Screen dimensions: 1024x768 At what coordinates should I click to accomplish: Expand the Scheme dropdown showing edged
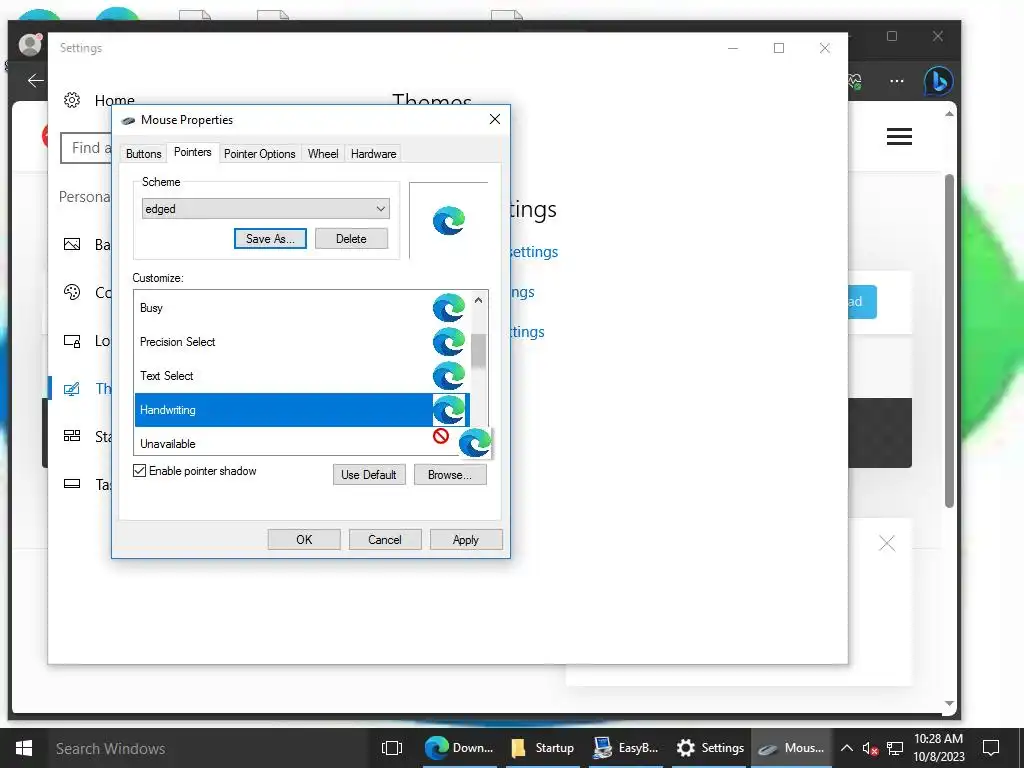pyautogui.click(x=265, y=209)
